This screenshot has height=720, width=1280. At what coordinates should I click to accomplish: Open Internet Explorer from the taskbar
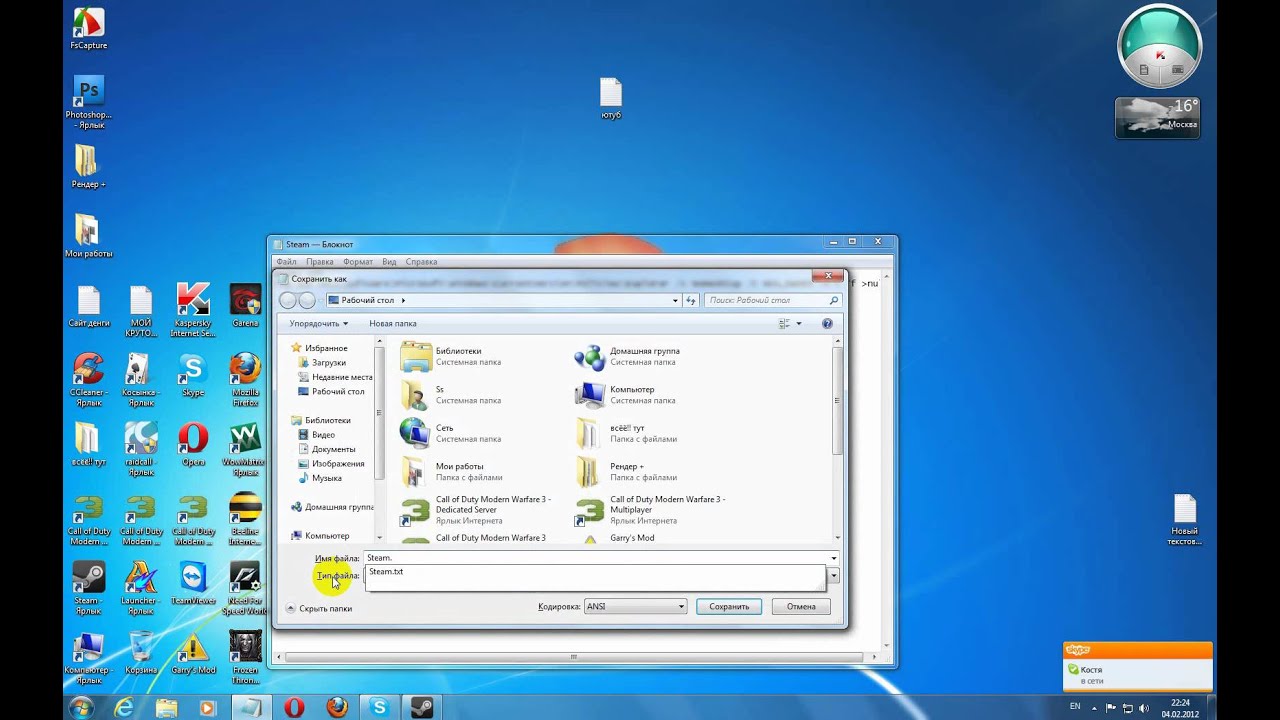(x=124, y=707)
